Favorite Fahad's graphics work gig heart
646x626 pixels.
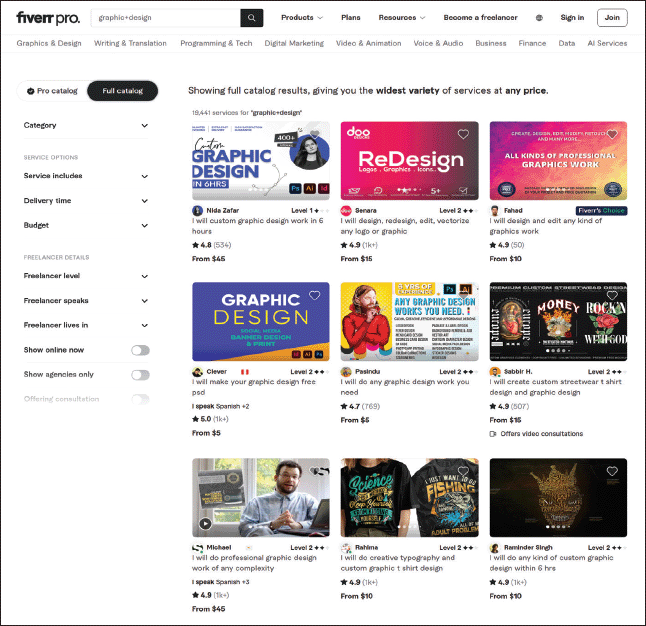[x=612, y=134]
